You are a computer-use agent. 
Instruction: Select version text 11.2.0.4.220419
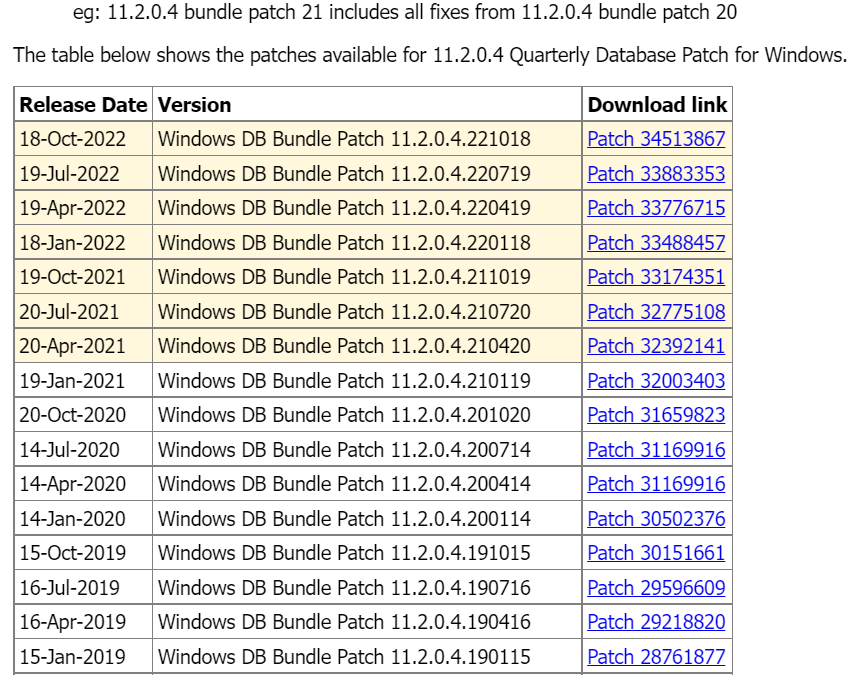[461, 208]
